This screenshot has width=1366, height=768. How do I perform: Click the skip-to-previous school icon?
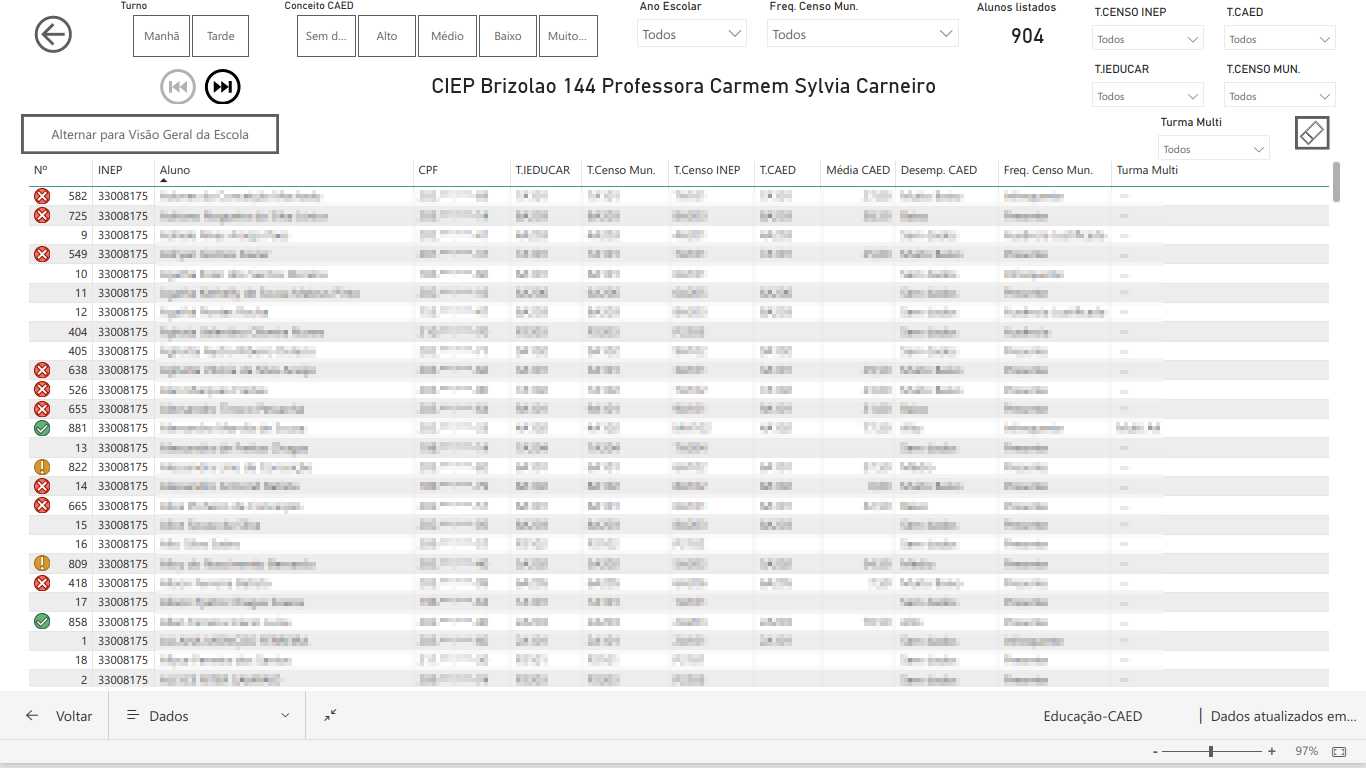coord(178,88)
